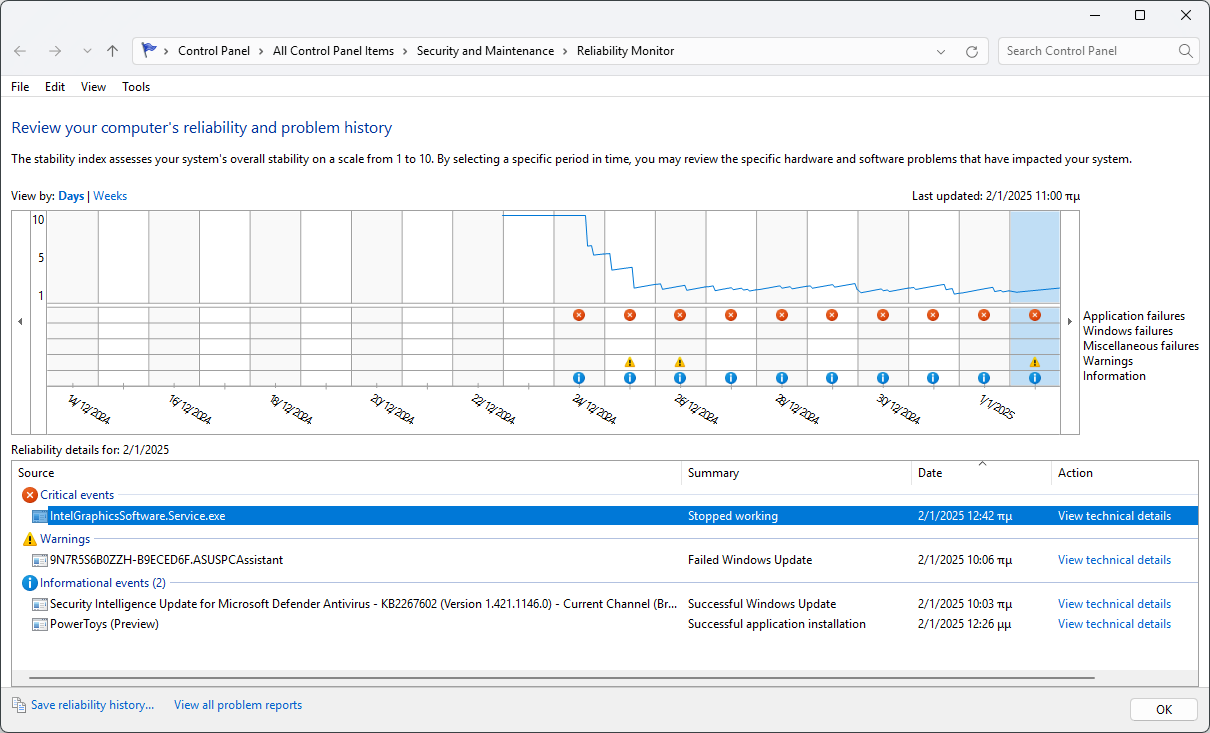Switch the chart view to Weeks
Image resolution: width=1210 pixels, height=733 pixels.
[110, 196]
